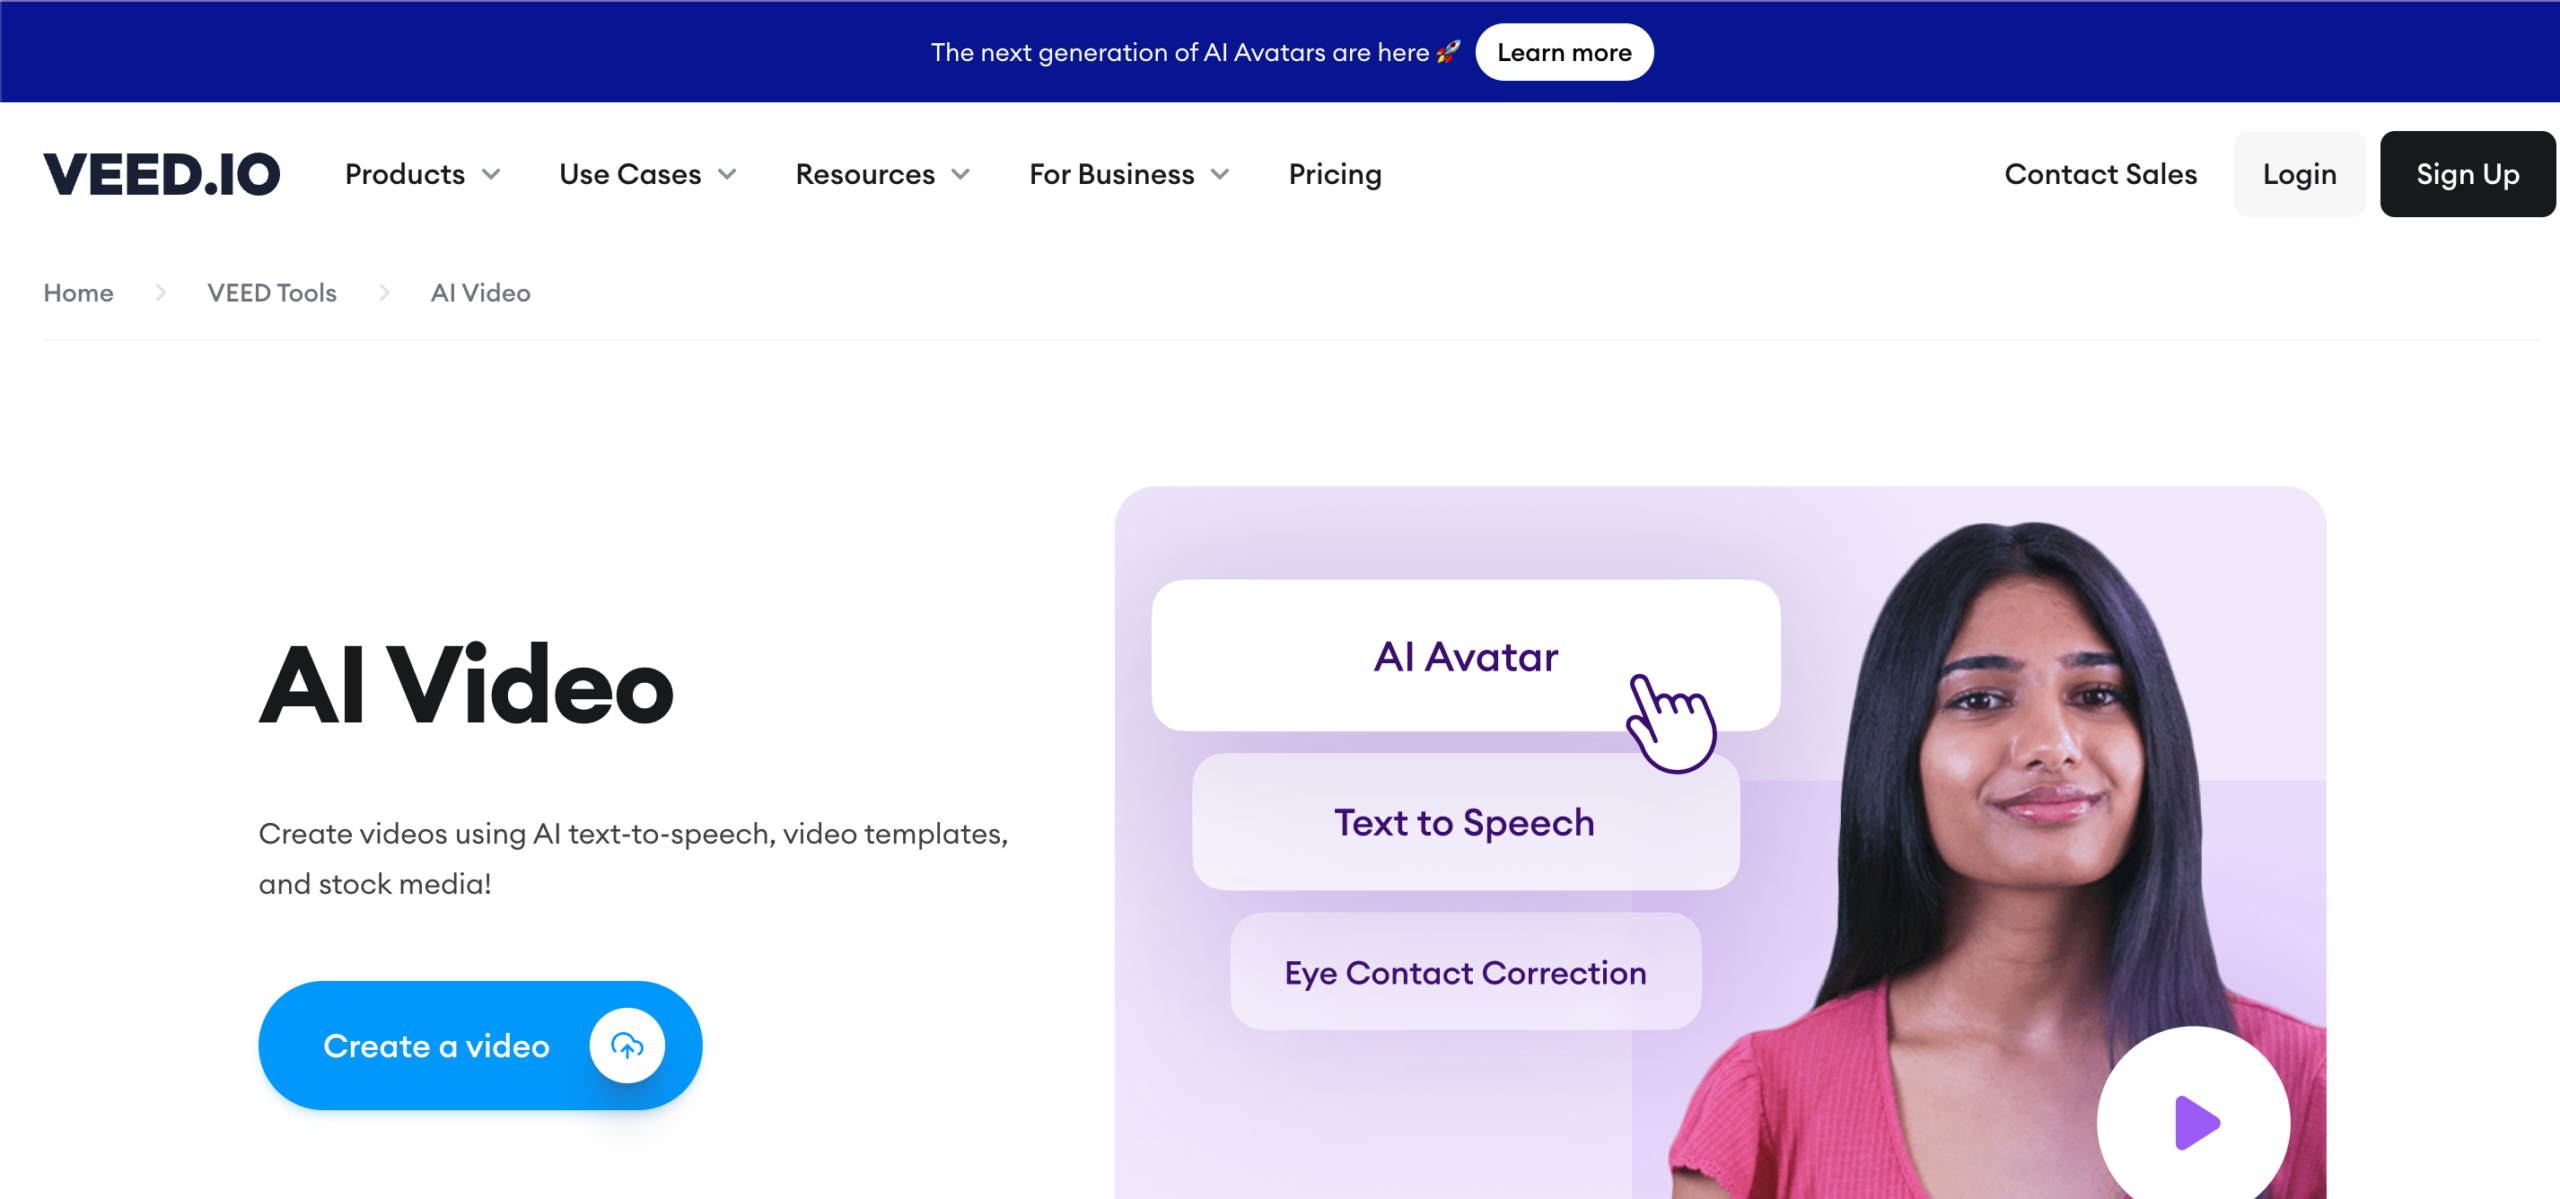Screen dimensions: 2560x1199
Task: Open the Use Cases dropdown menu
Action: [x=648, y=174]
